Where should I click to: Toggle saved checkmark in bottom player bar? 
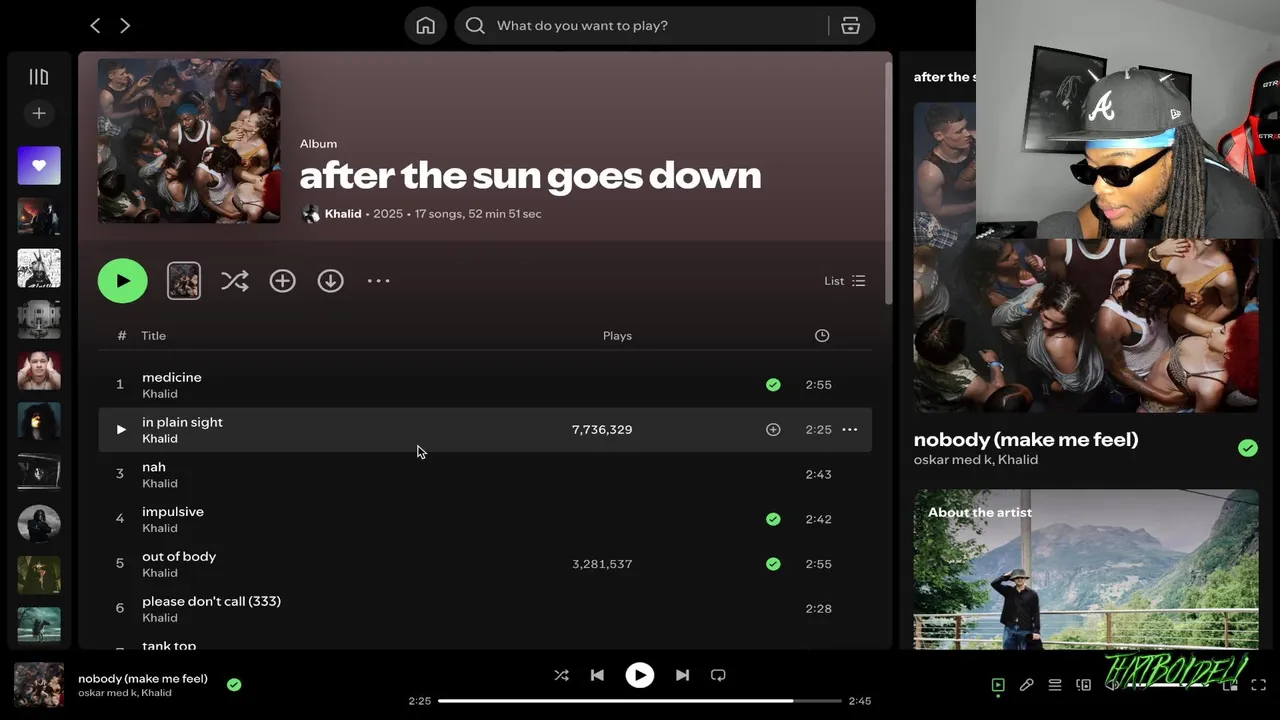pyautogui.click(x=234, y=685)
